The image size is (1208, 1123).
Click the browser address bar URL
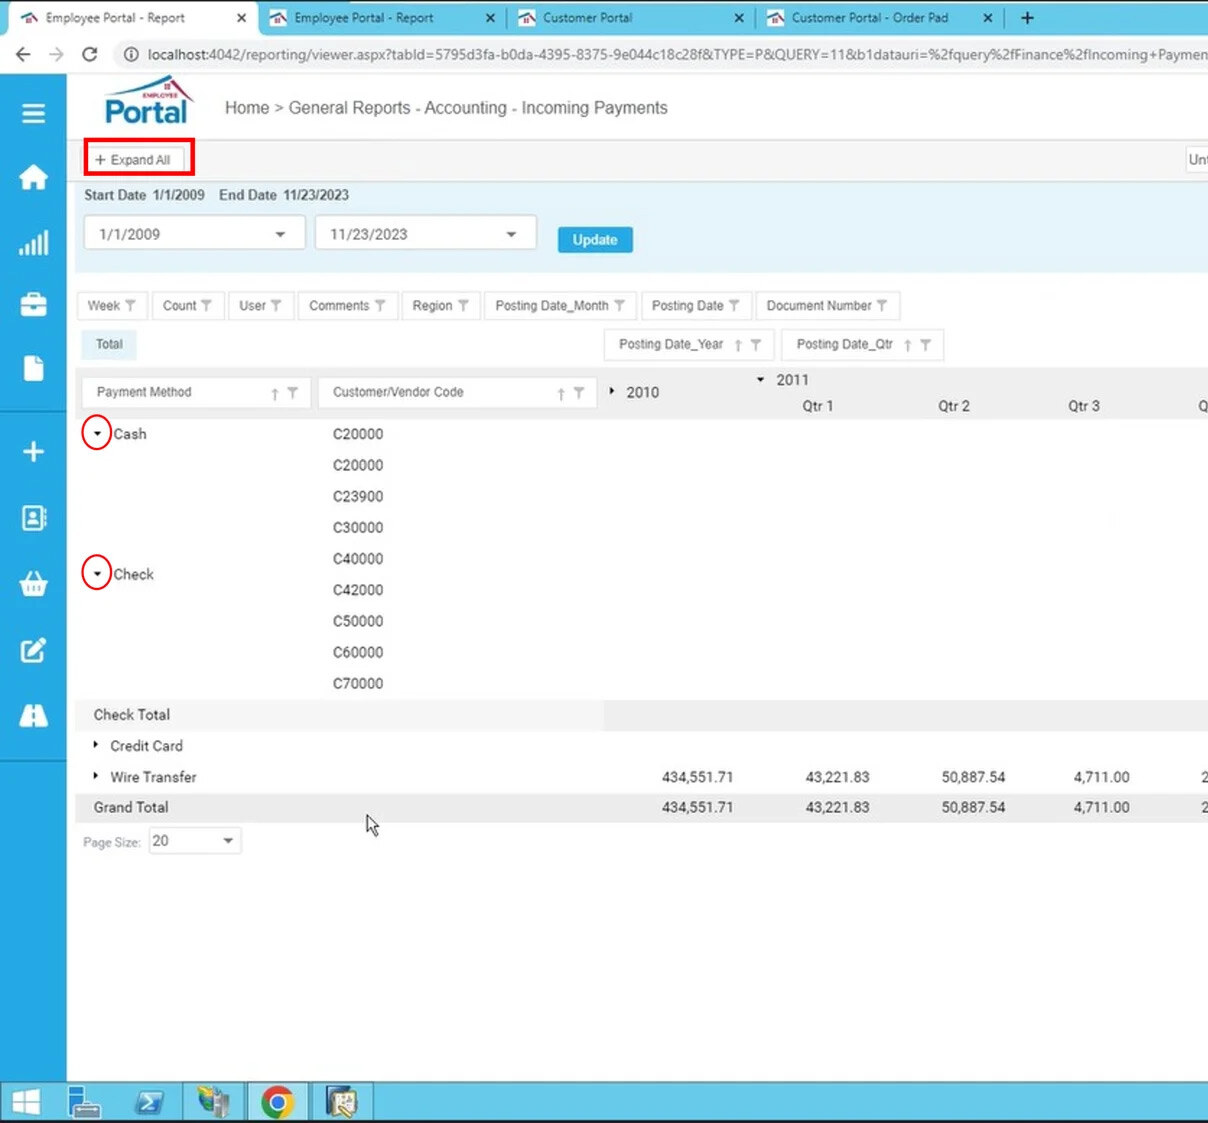point(676,54)
